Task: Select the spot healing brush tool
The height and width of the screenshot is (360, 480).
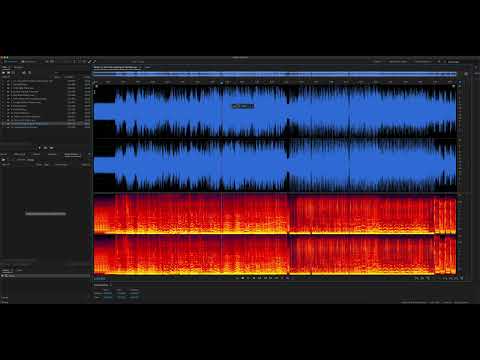Action: pyautogui.click(x=95, y=62)
